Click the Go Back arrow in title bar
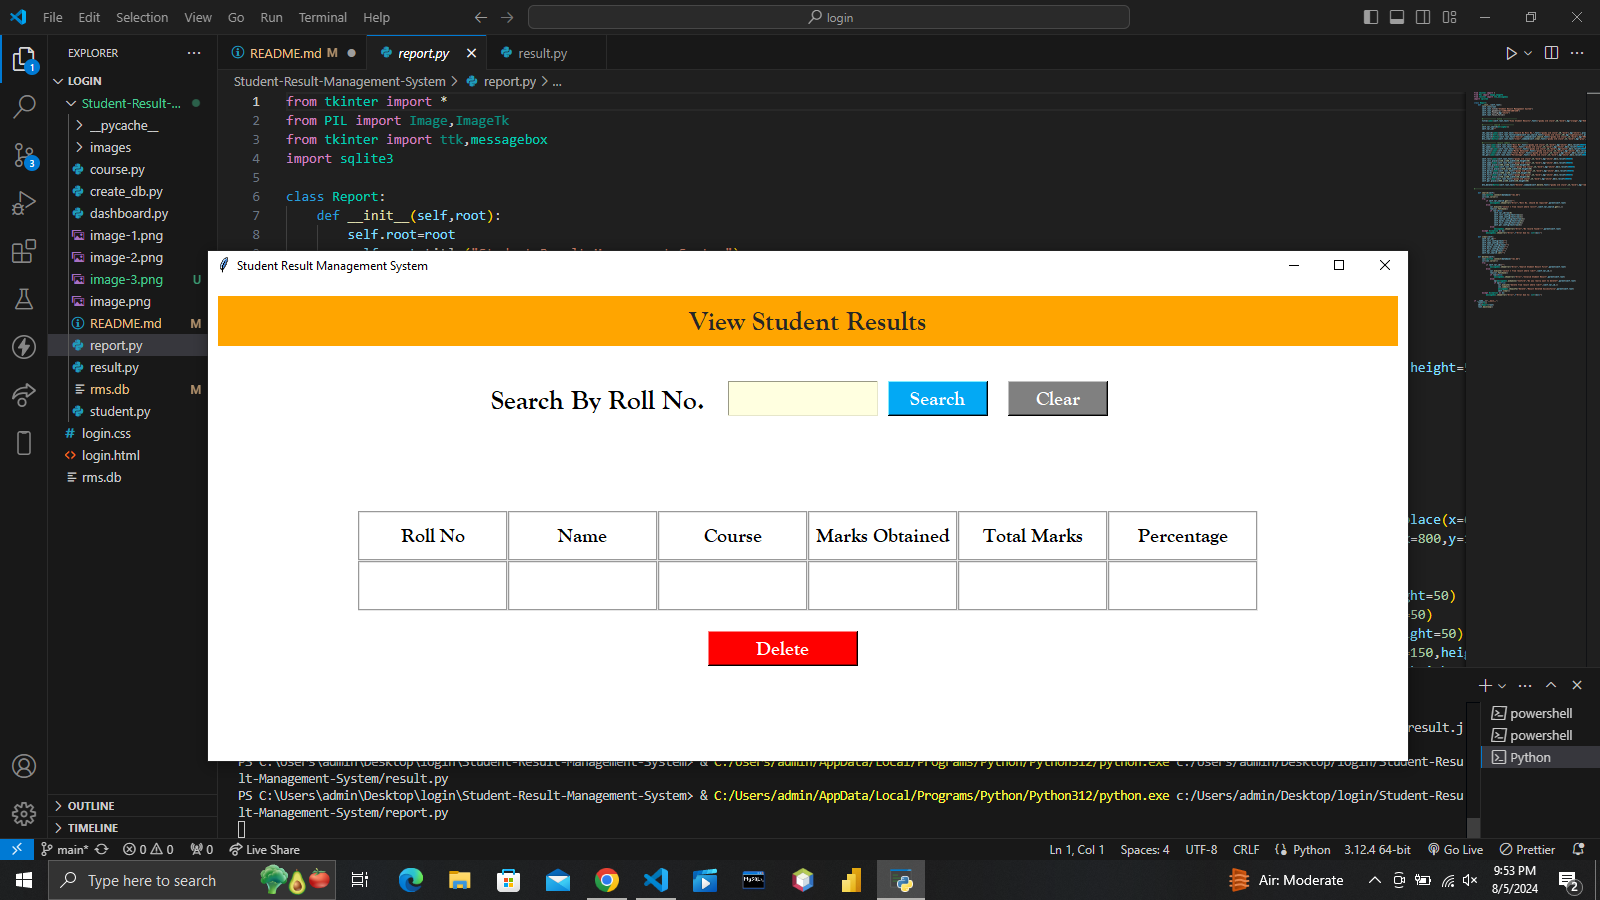Image resolution: width=1600 pixels, height=900 pixels. tap(481, 17)
